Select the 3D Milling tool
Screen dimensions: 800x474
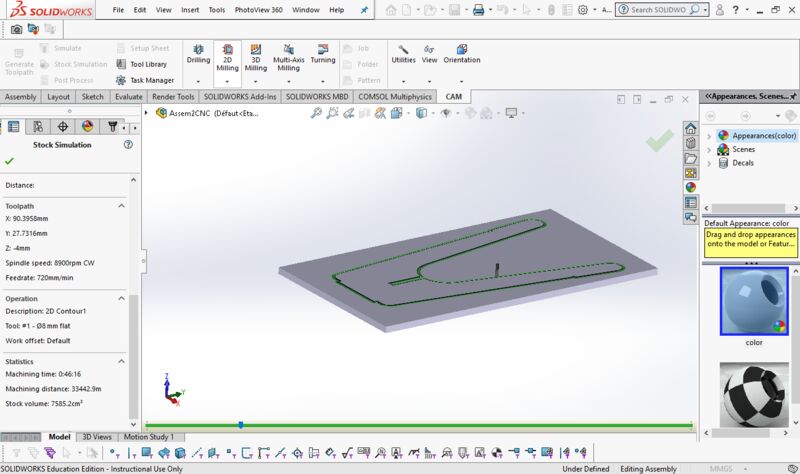256,58
